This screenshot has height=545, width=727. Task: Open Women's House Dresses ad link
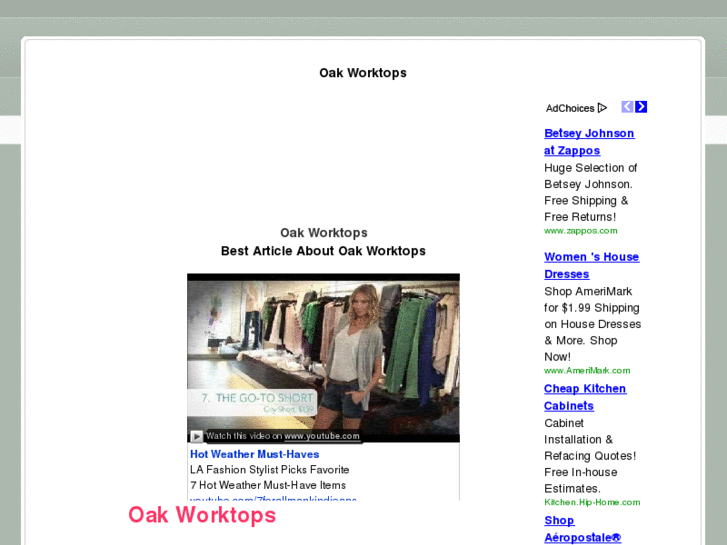(592, 265)
